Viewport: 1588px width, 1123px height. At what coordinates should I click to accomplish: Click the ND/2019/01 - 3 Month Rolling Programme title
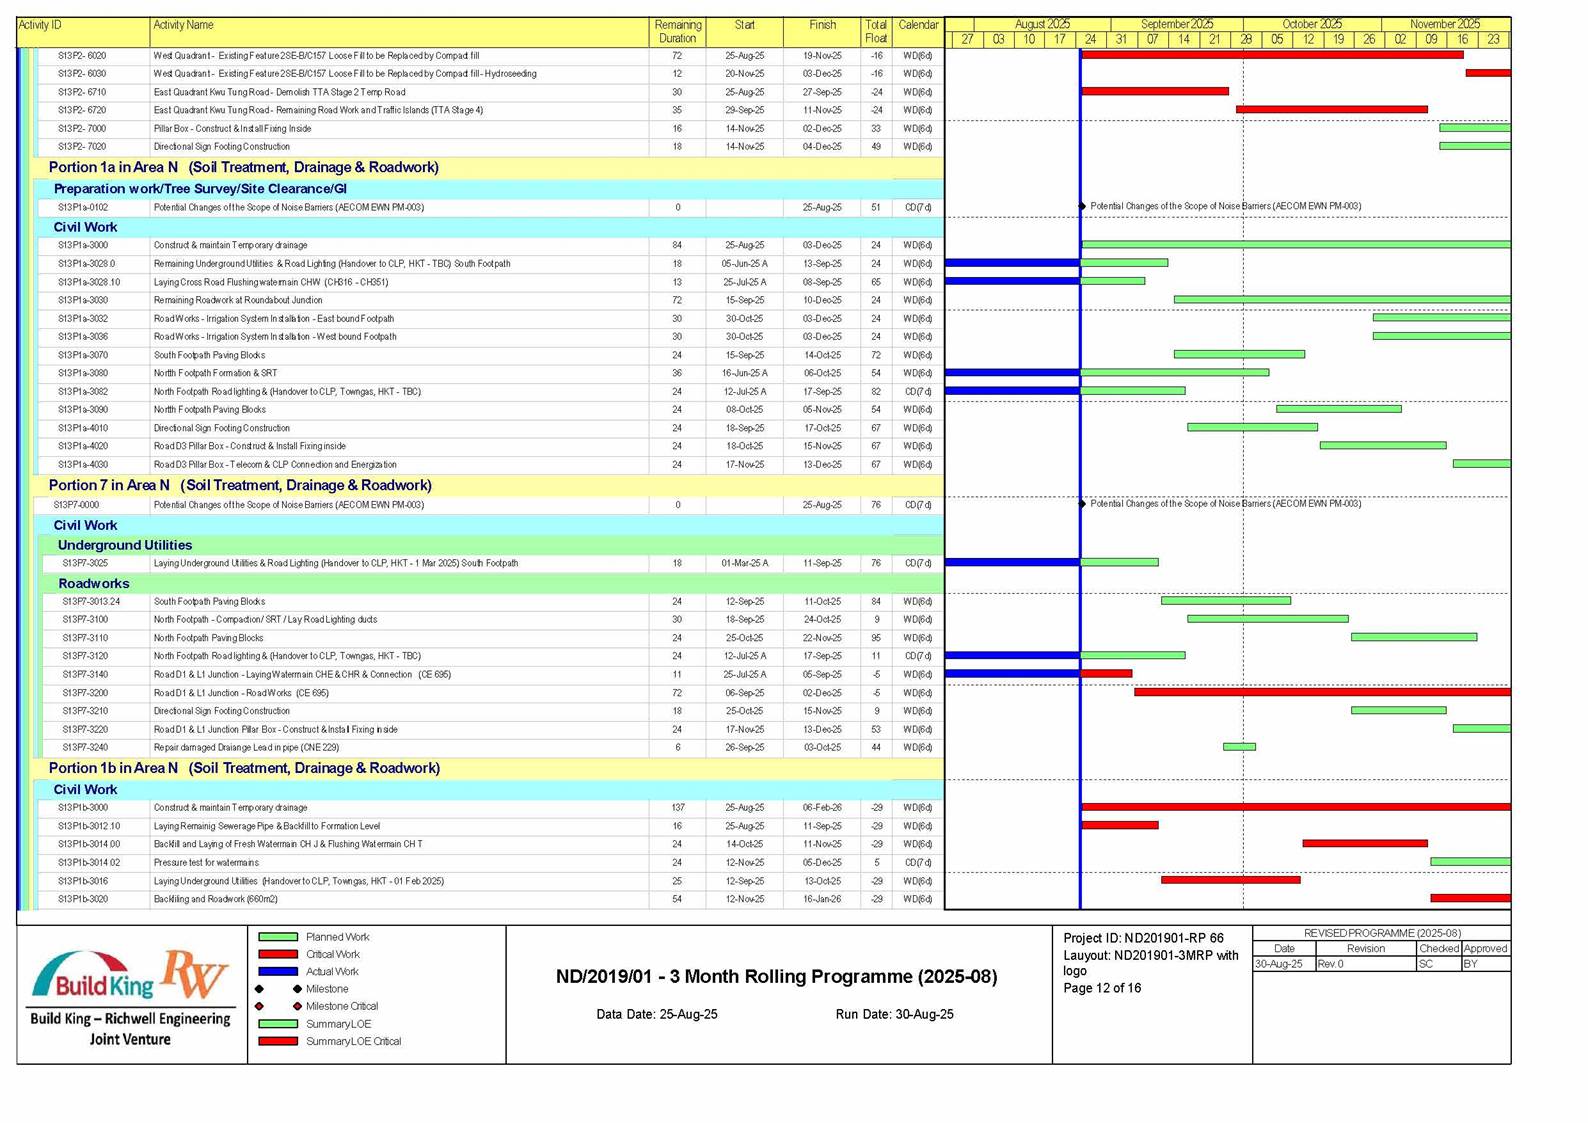776,977
